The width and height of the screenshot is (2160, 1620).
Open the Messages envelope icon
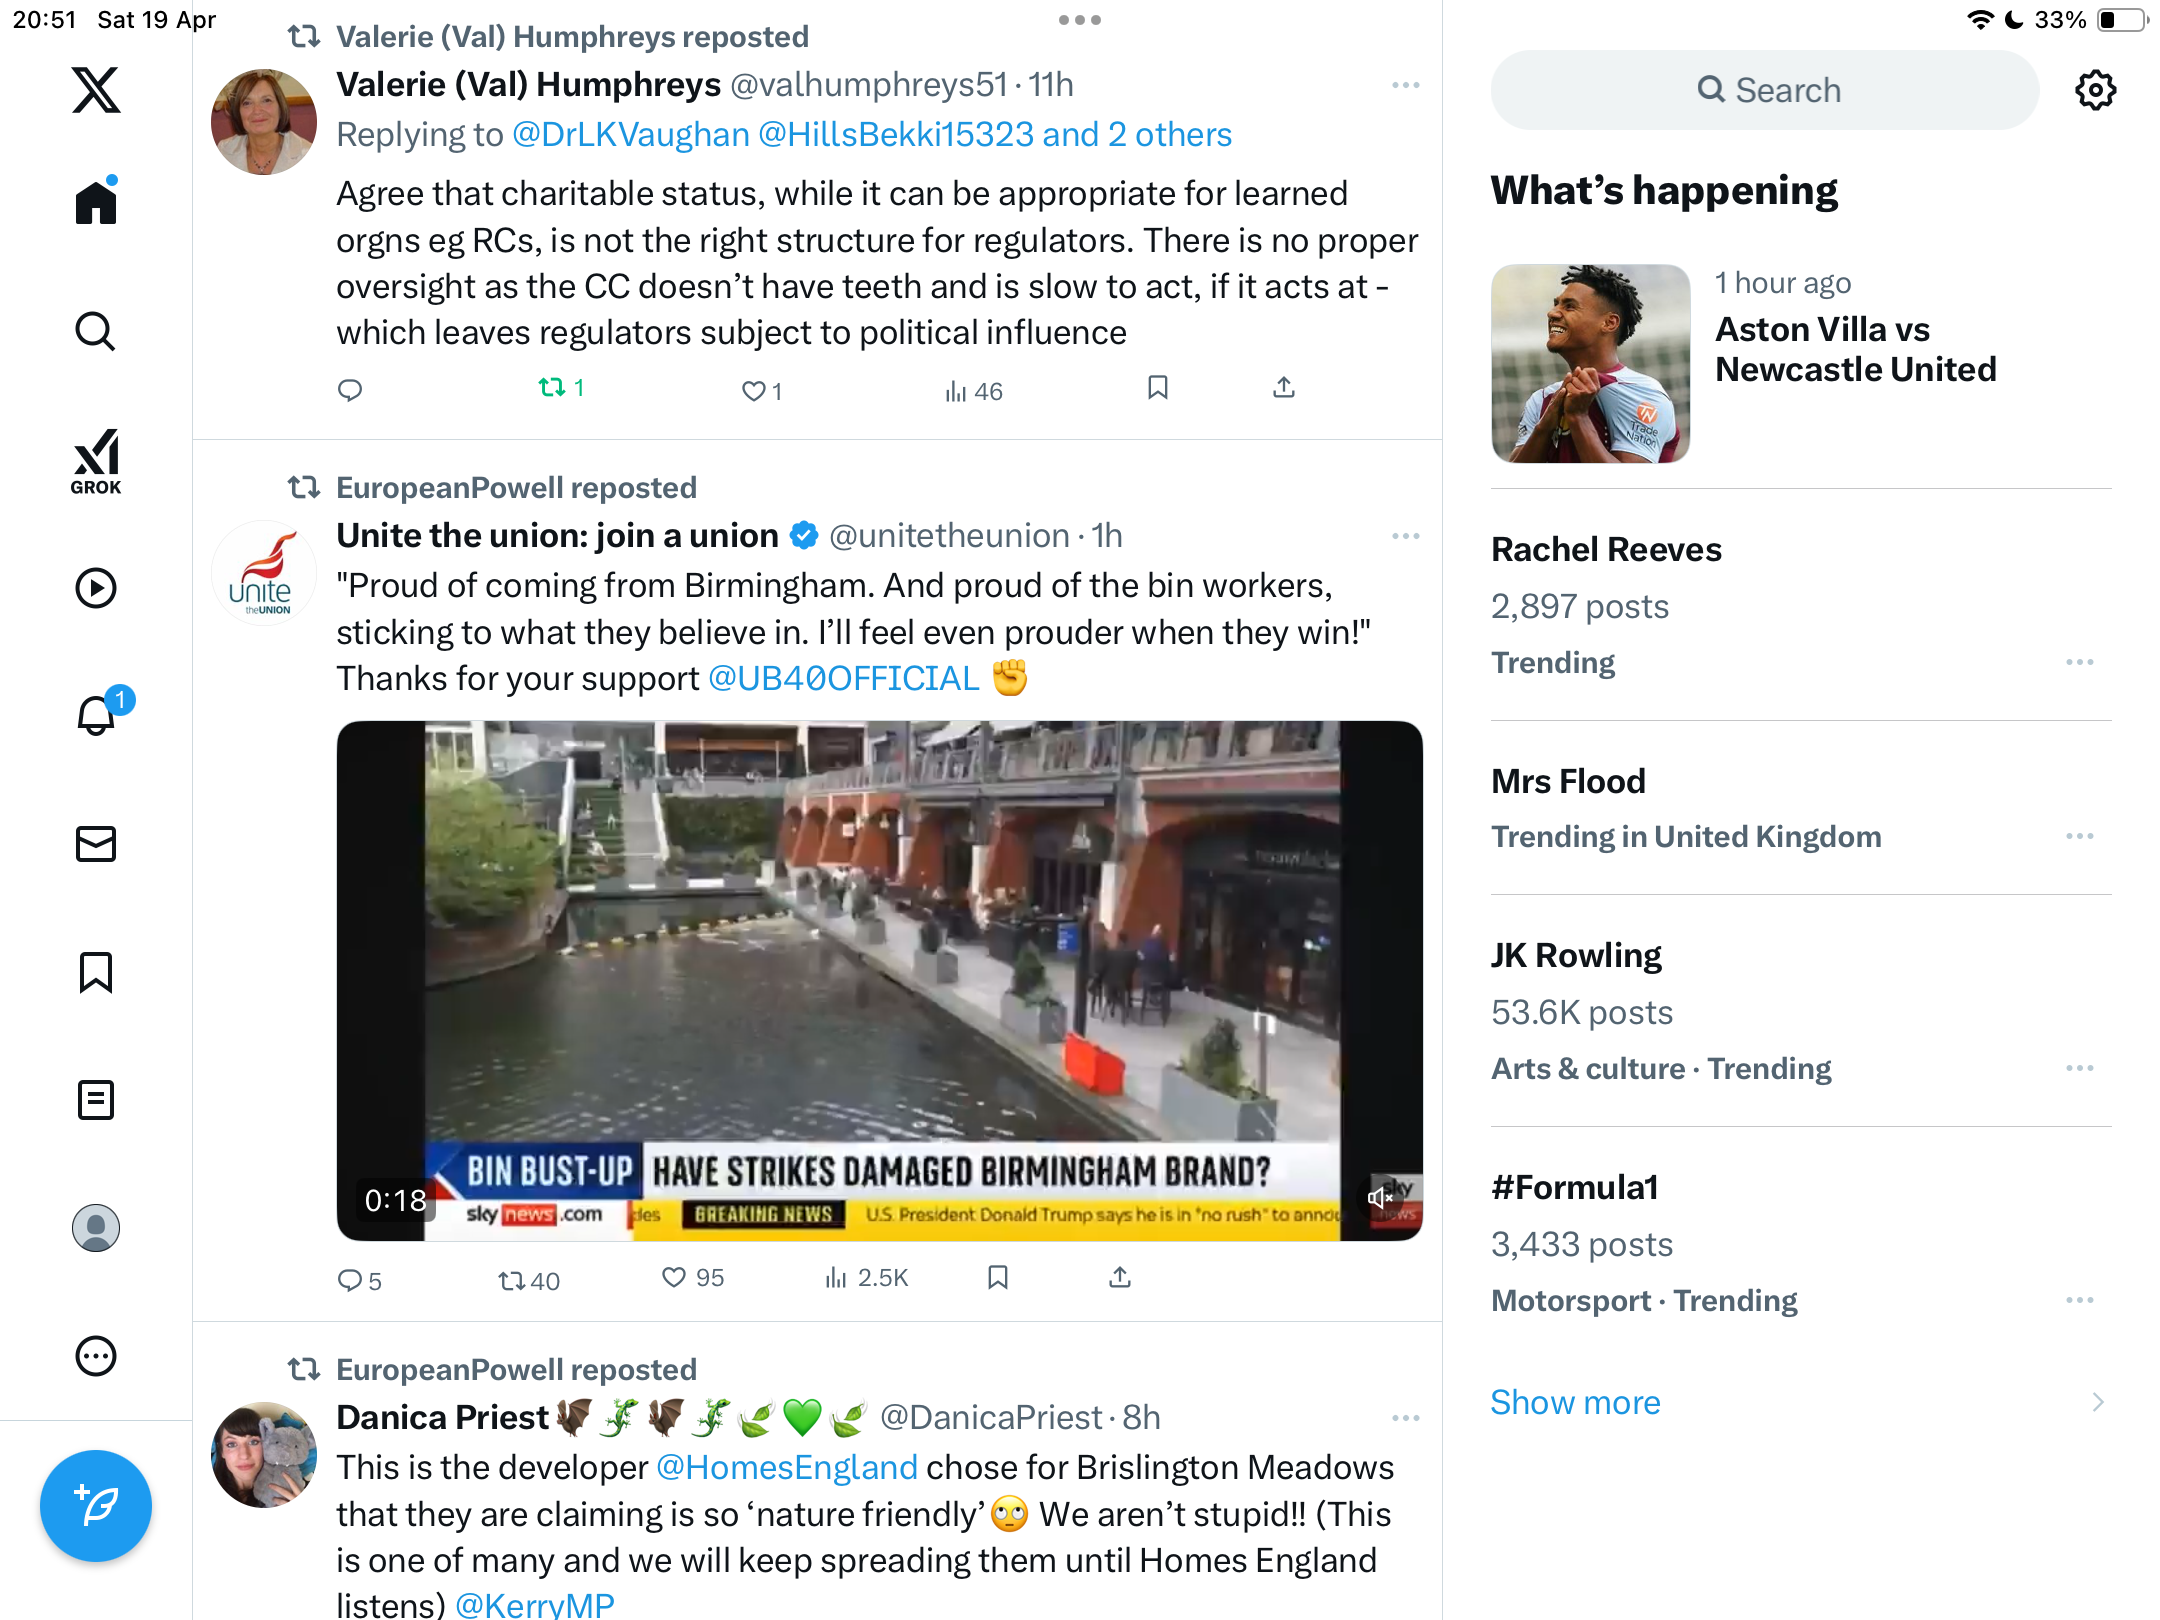click(x=96, y=844)
